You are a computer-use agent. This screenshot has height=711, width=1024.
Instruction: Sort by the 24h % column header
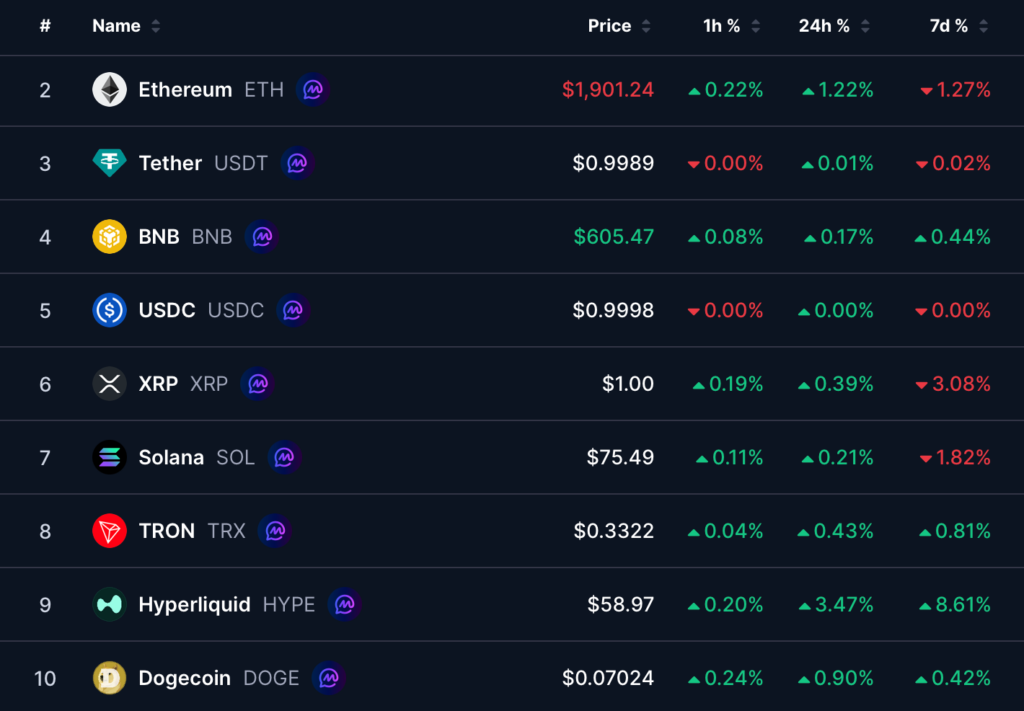pyautogui.click(x=834, y=26)
